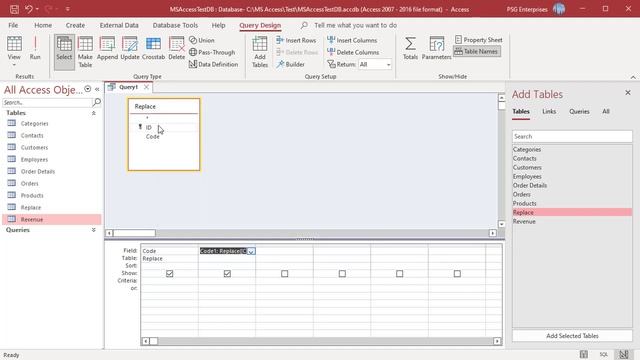640x360 pixels.
Task: Choose the Append query type
Action: coord(107,48)
